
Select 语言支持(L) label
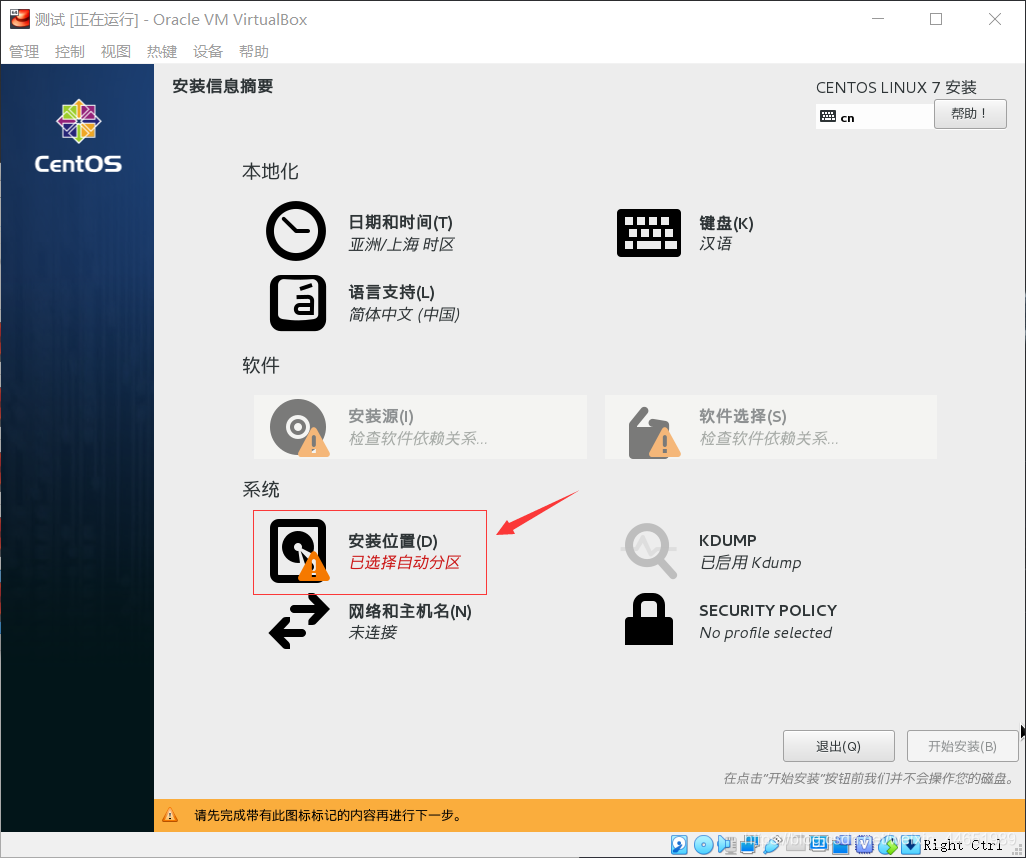391,292
